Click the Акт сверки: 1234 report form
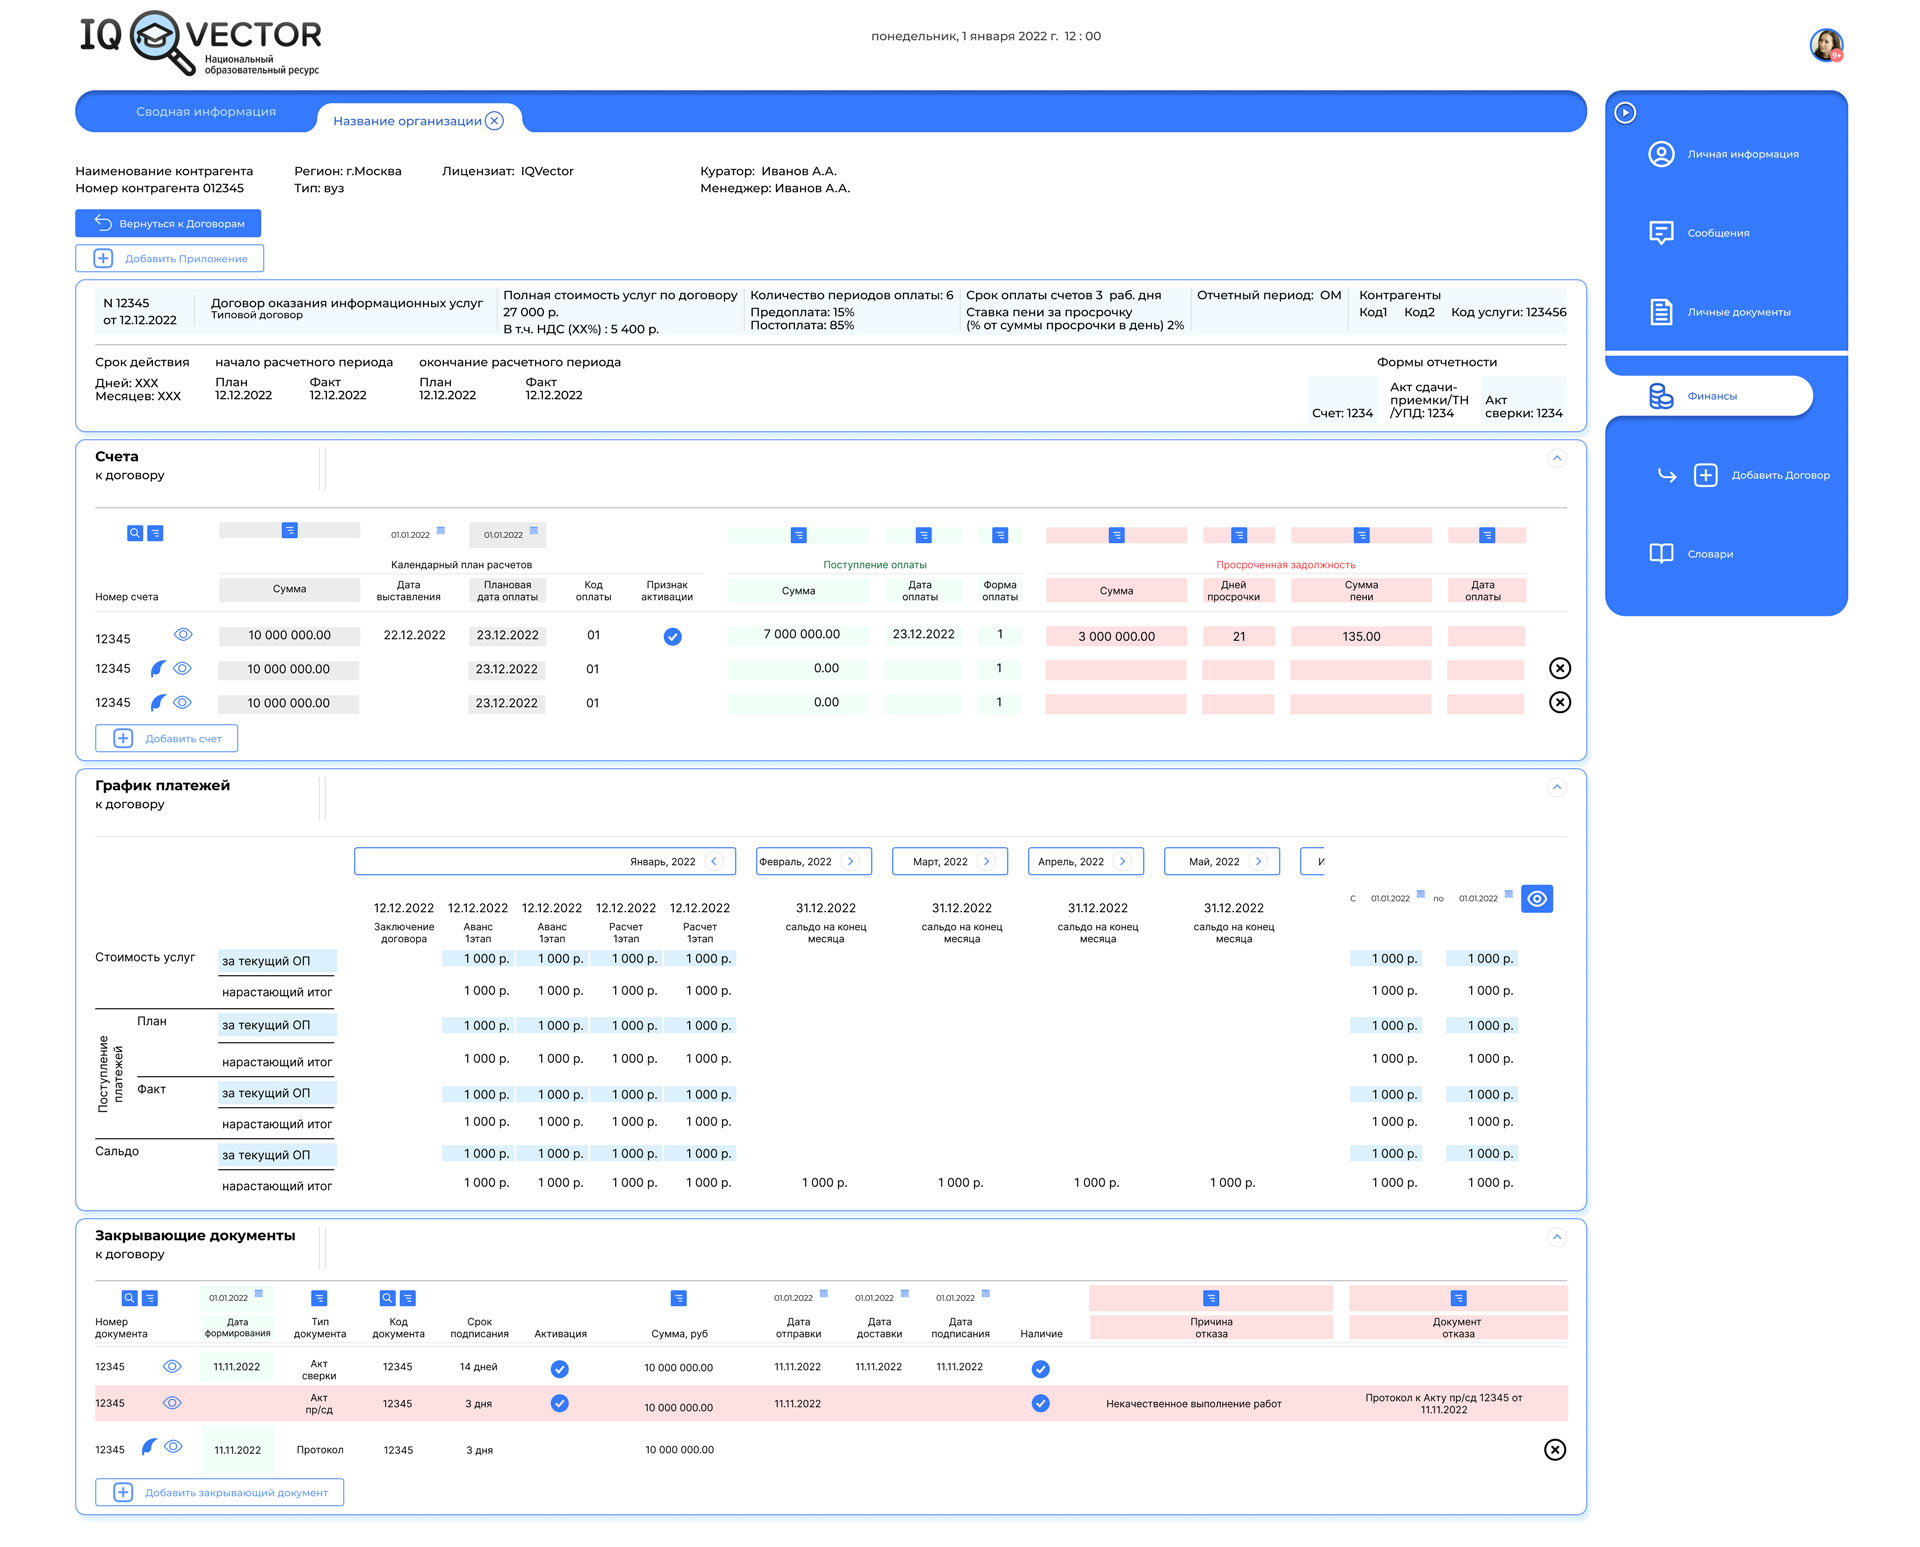This screenshot has width=1920, height=1547. point(1524,400)
